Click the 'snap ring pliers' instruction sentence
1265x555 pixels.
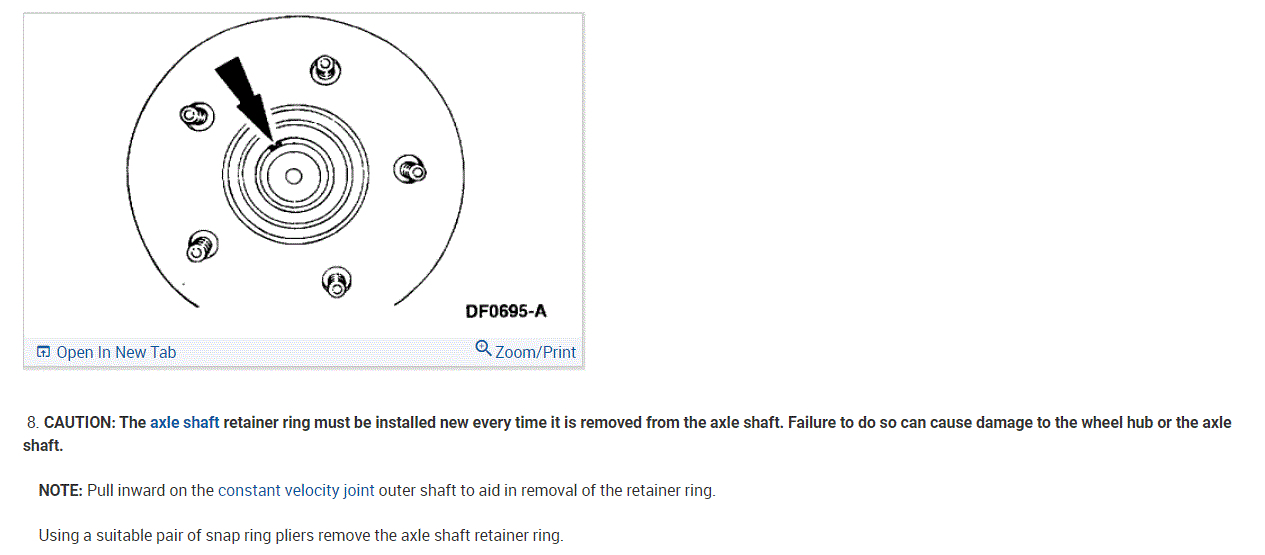pos(301,536)
